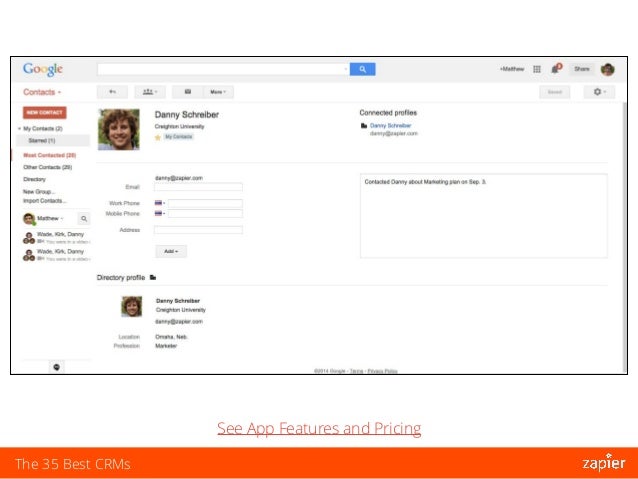Open the account avatar at top right
Viewport: 638px width, 479px height.
pyautogui.click(x=607, y=69)
